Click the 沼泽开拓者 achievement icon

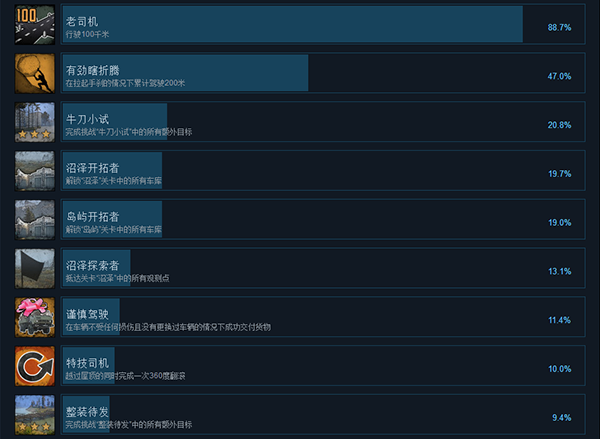34,171
